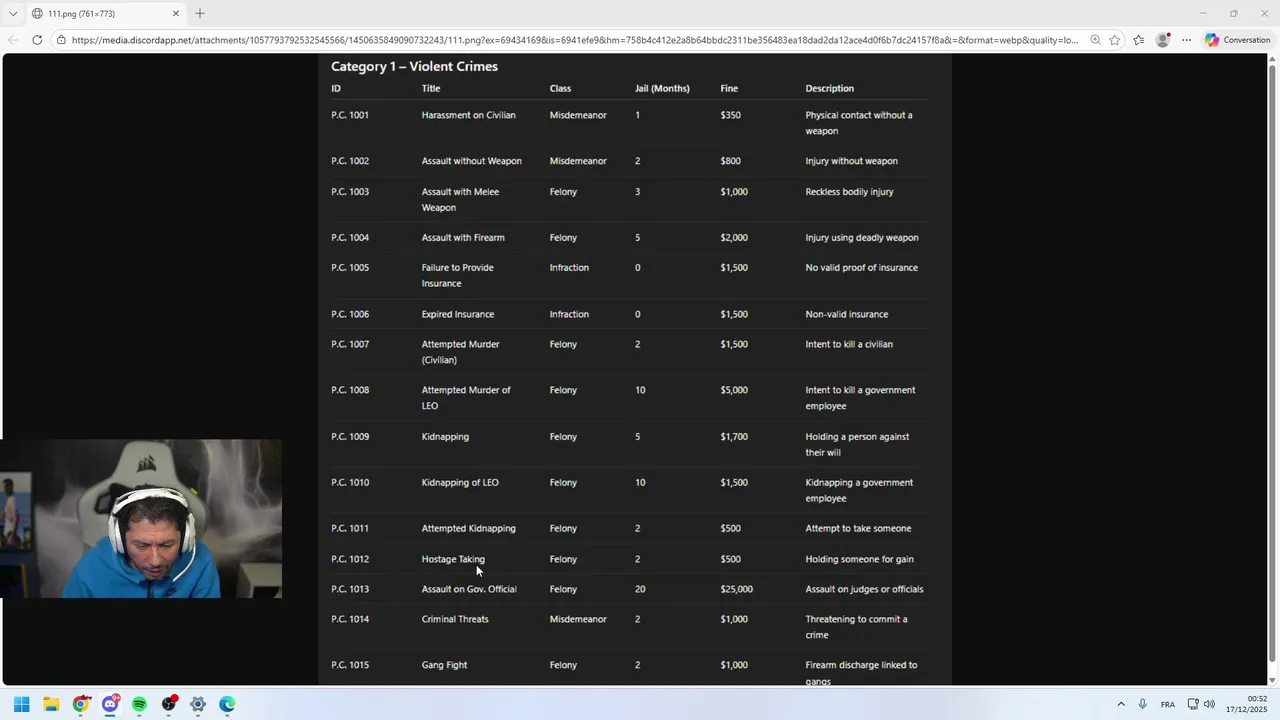
Task: Click the 'Kidnapping of LEO' title
Action: [460, 483]
